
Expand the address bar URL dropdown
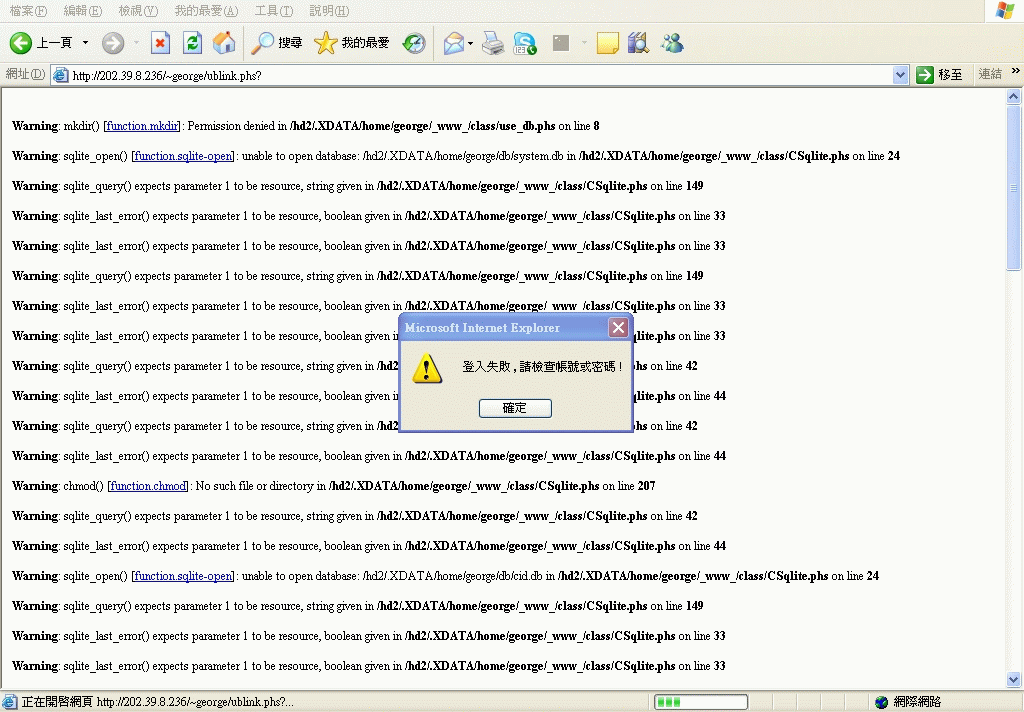[900, 75]
